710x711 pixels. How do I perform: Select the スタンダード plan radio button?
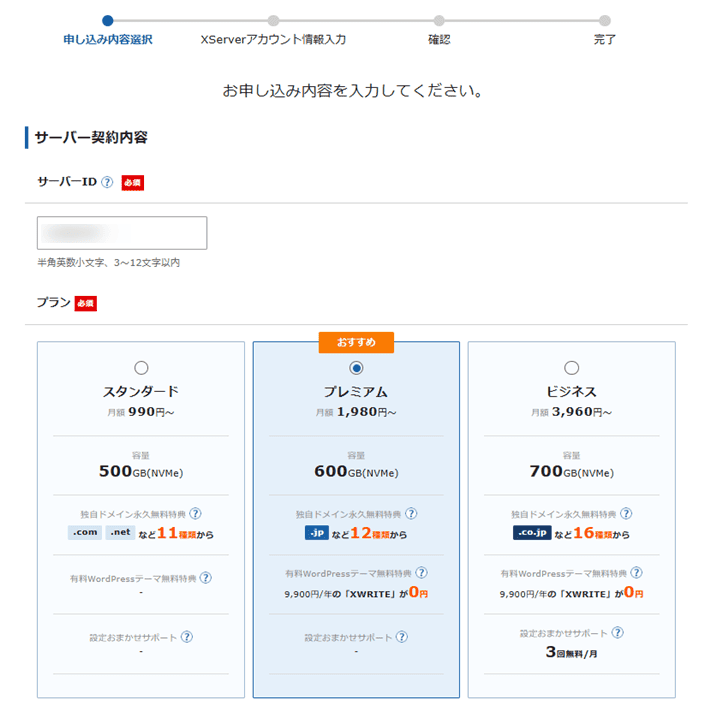(141, 368)
